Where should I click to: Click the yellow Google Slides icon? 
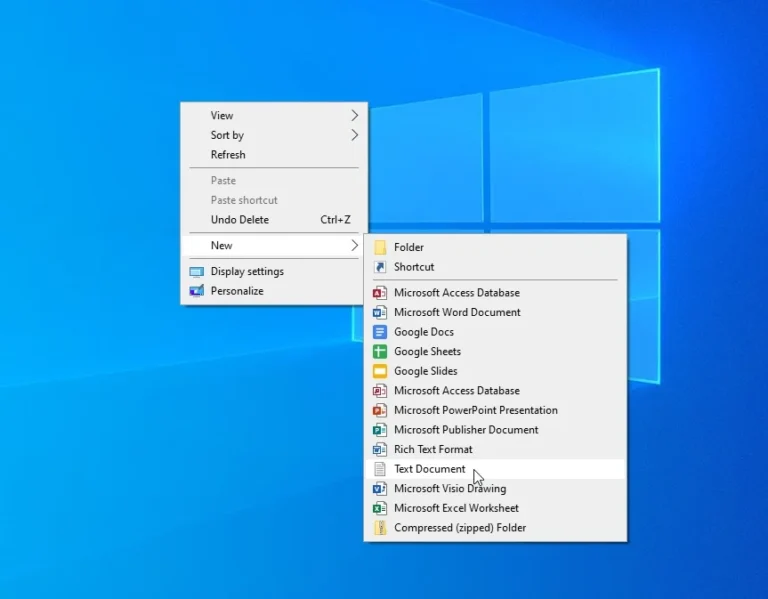point(380,371)
